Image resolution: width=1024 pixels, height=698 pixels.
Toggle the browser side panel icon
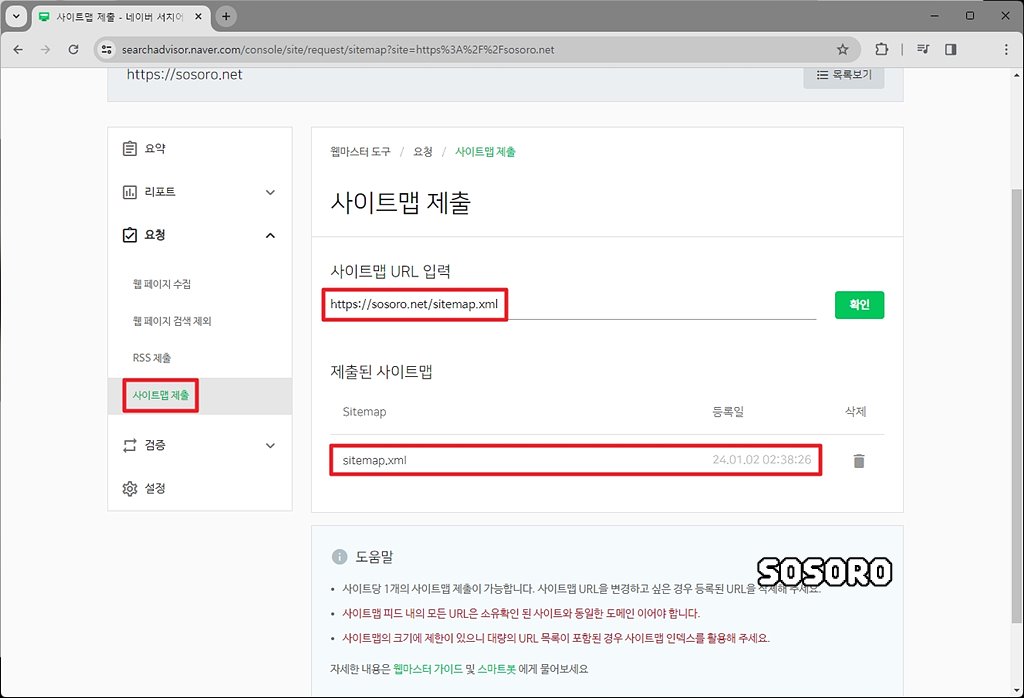(x=951, y=49)
